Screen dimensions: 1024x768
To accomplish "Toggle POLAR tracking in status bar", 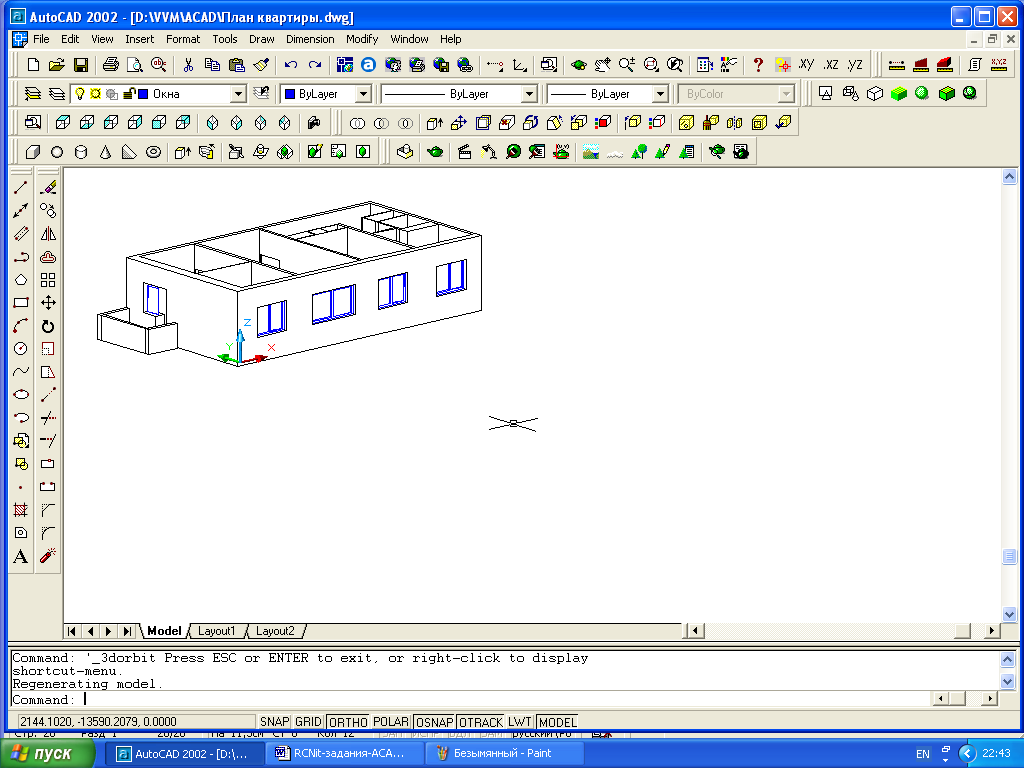I will (x=391, y=722).
